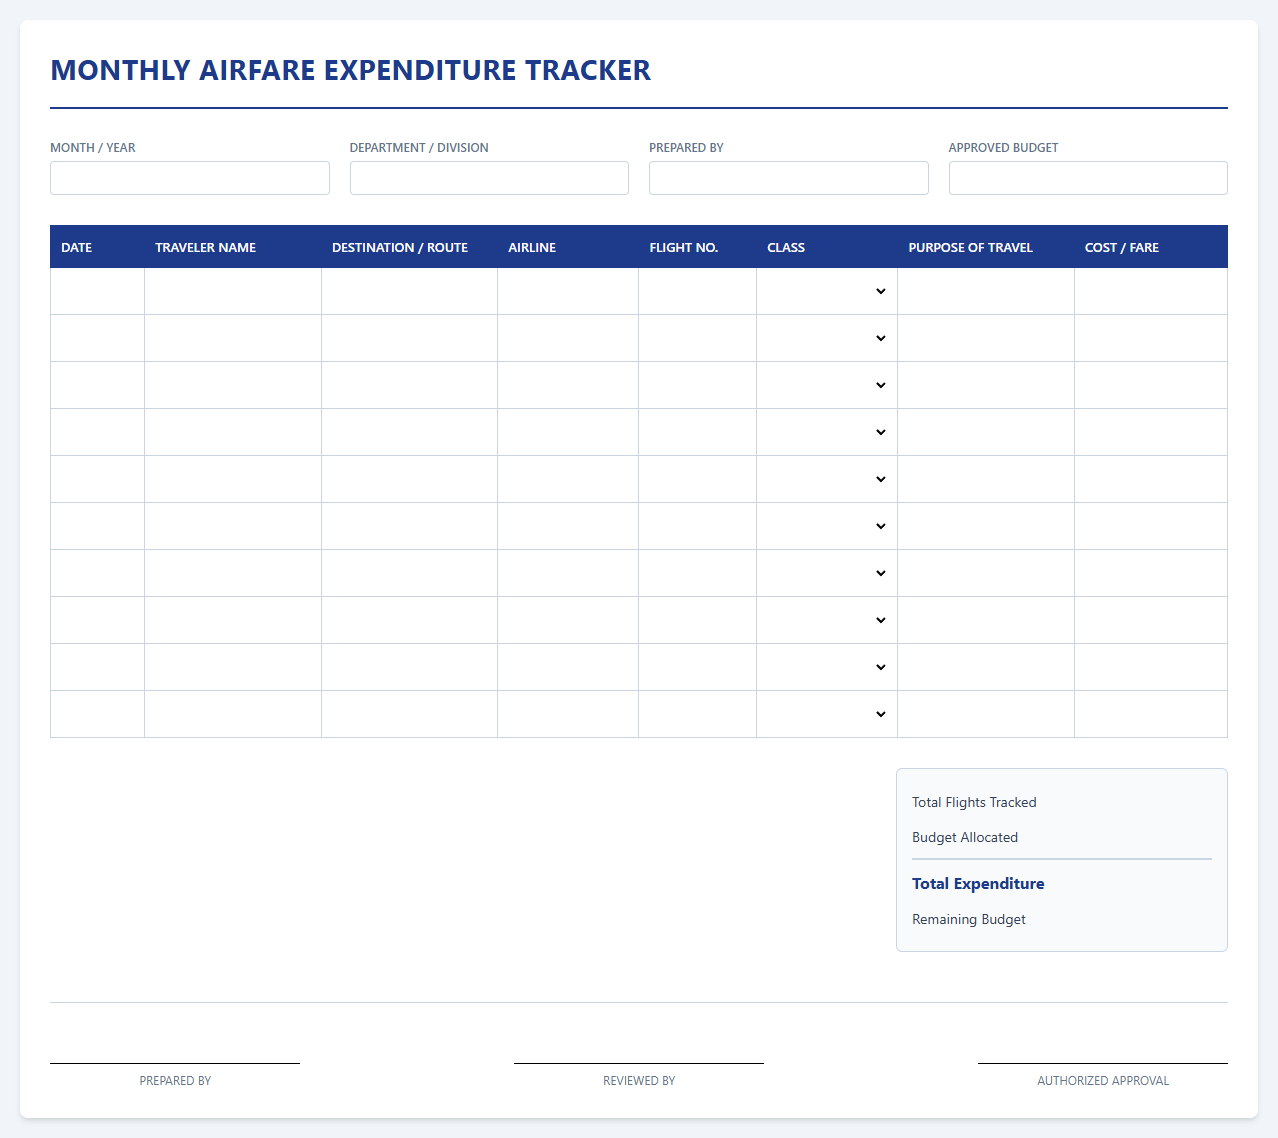
Task: Click the Month / Year input field
Action: point(190,178)
